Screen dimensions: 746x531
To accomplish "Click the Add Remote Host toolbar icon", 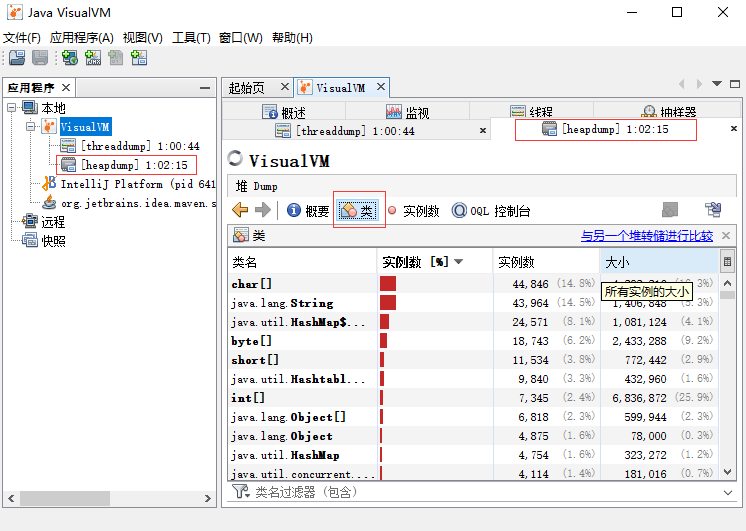I will tap(69, 58).
